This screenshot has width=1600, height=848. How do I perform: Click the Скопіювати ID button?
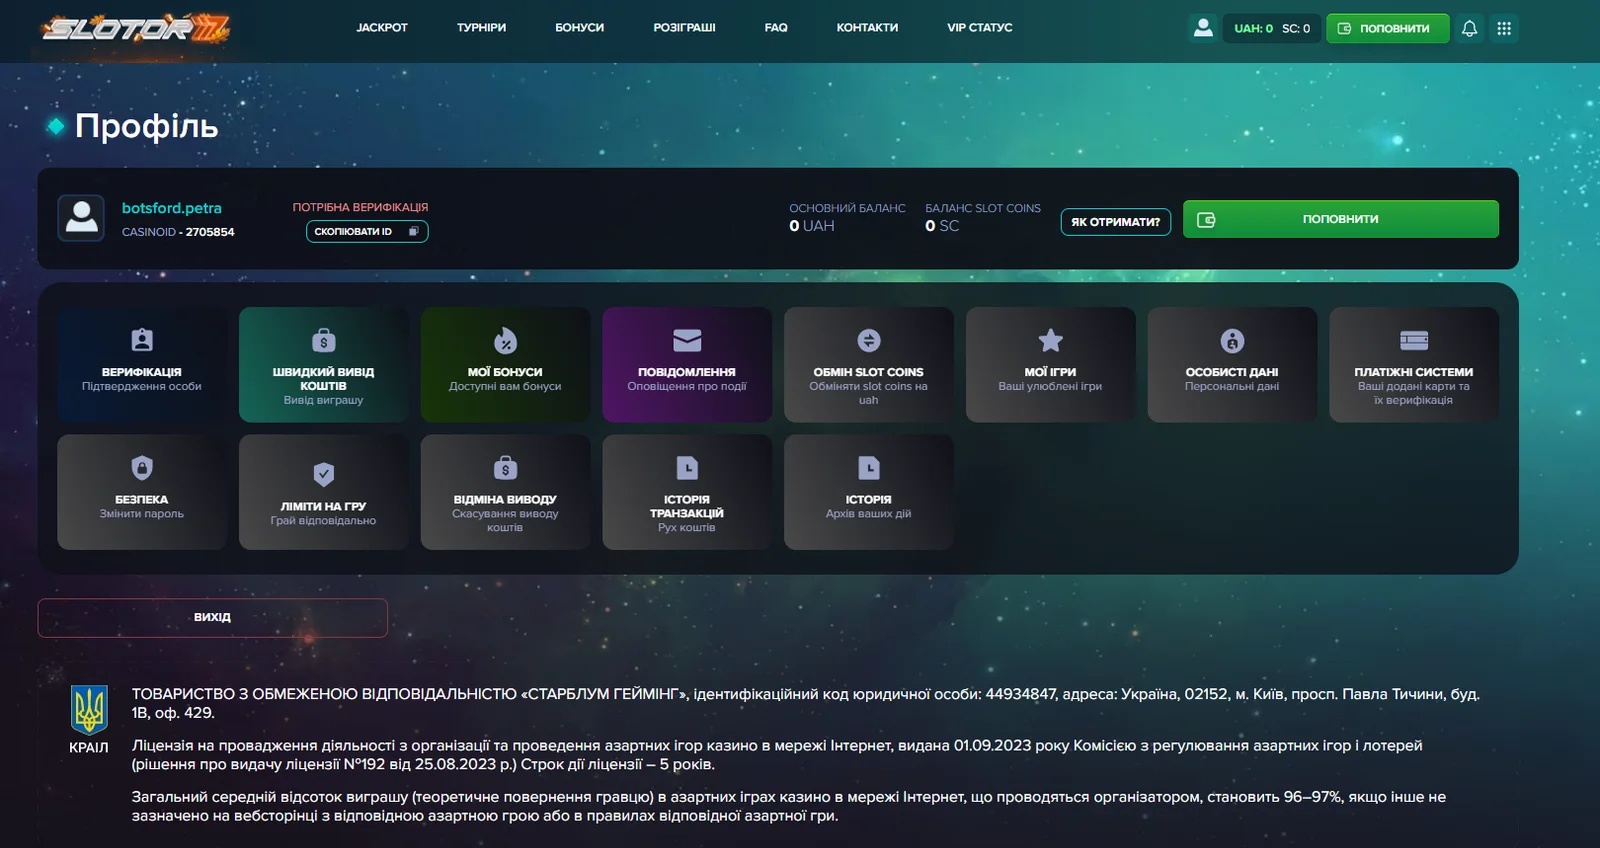367,232
